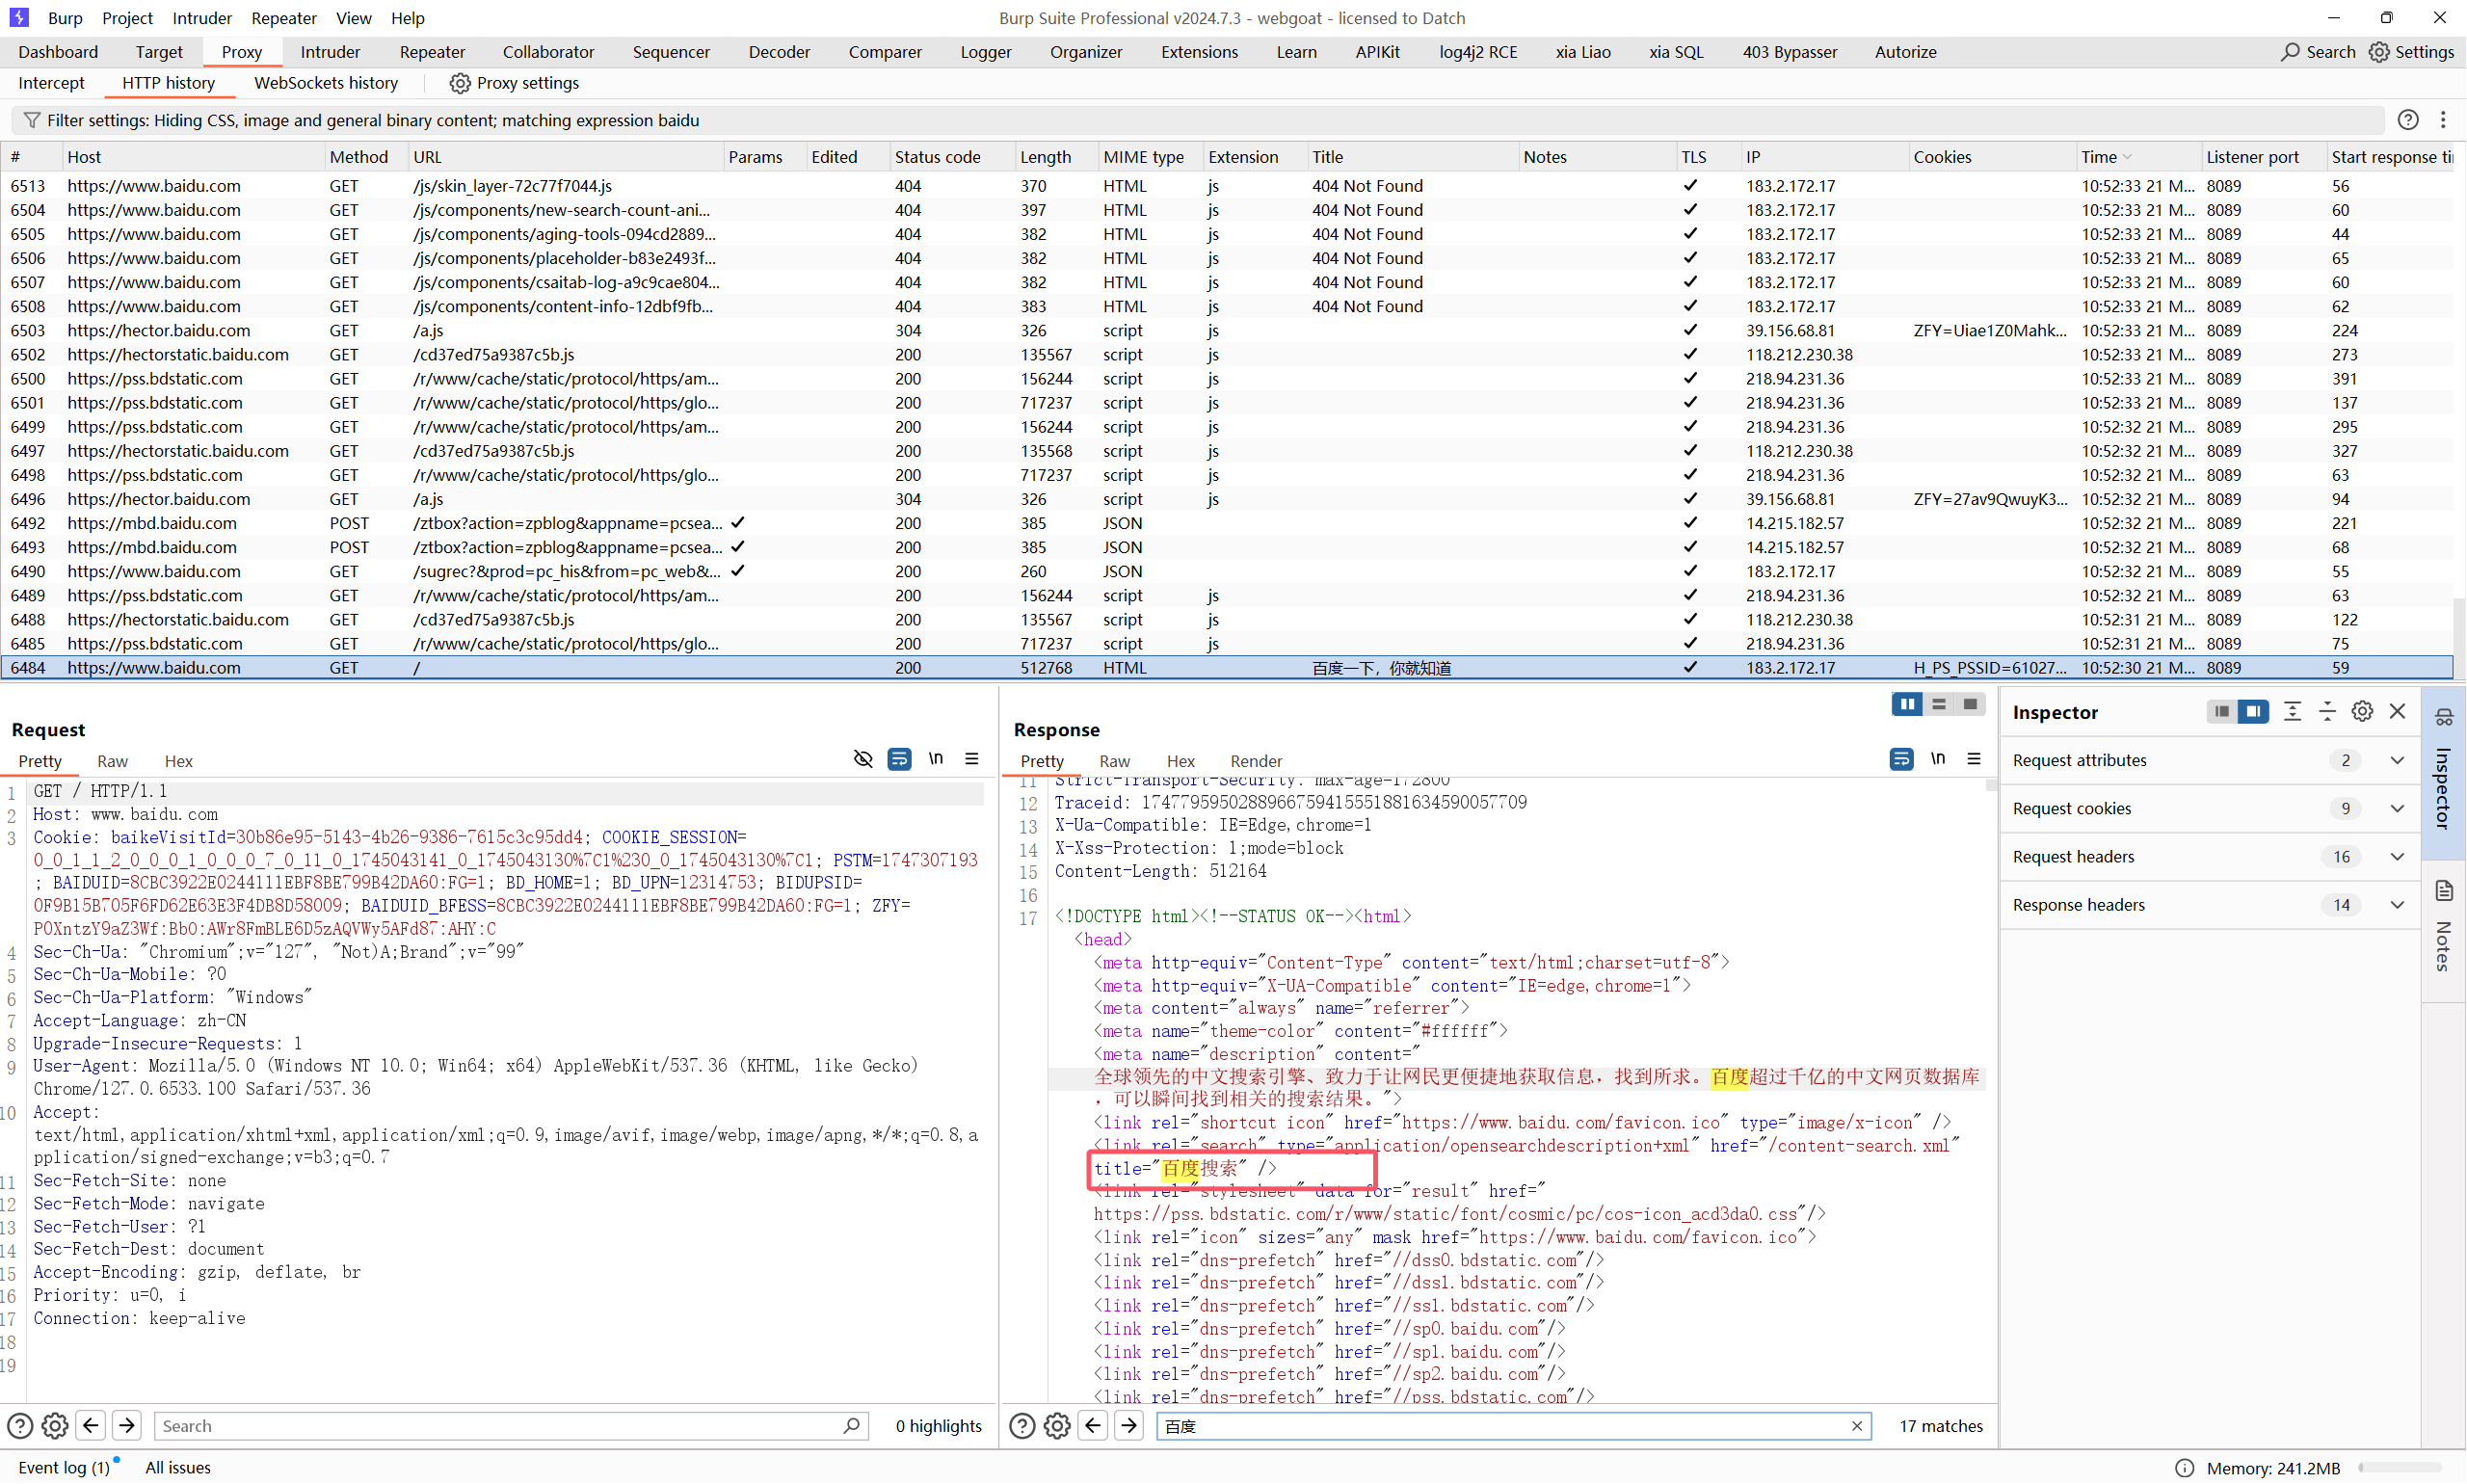Screen dimensions: 2467x1484
Task: Select side-by-side layout view
Action: [x=1908, y=705]
